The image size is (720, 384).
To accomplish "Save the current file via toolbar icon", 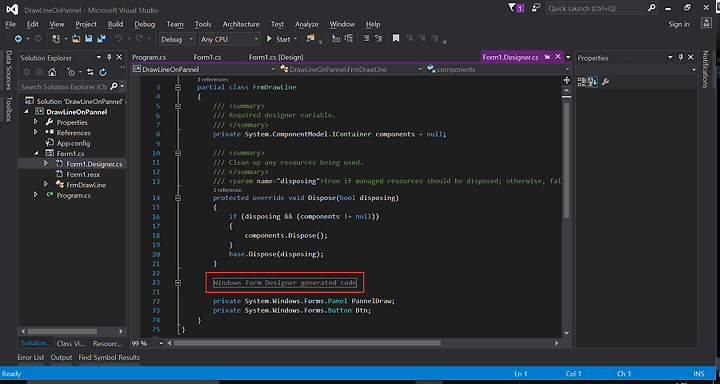I will point(89,39).
